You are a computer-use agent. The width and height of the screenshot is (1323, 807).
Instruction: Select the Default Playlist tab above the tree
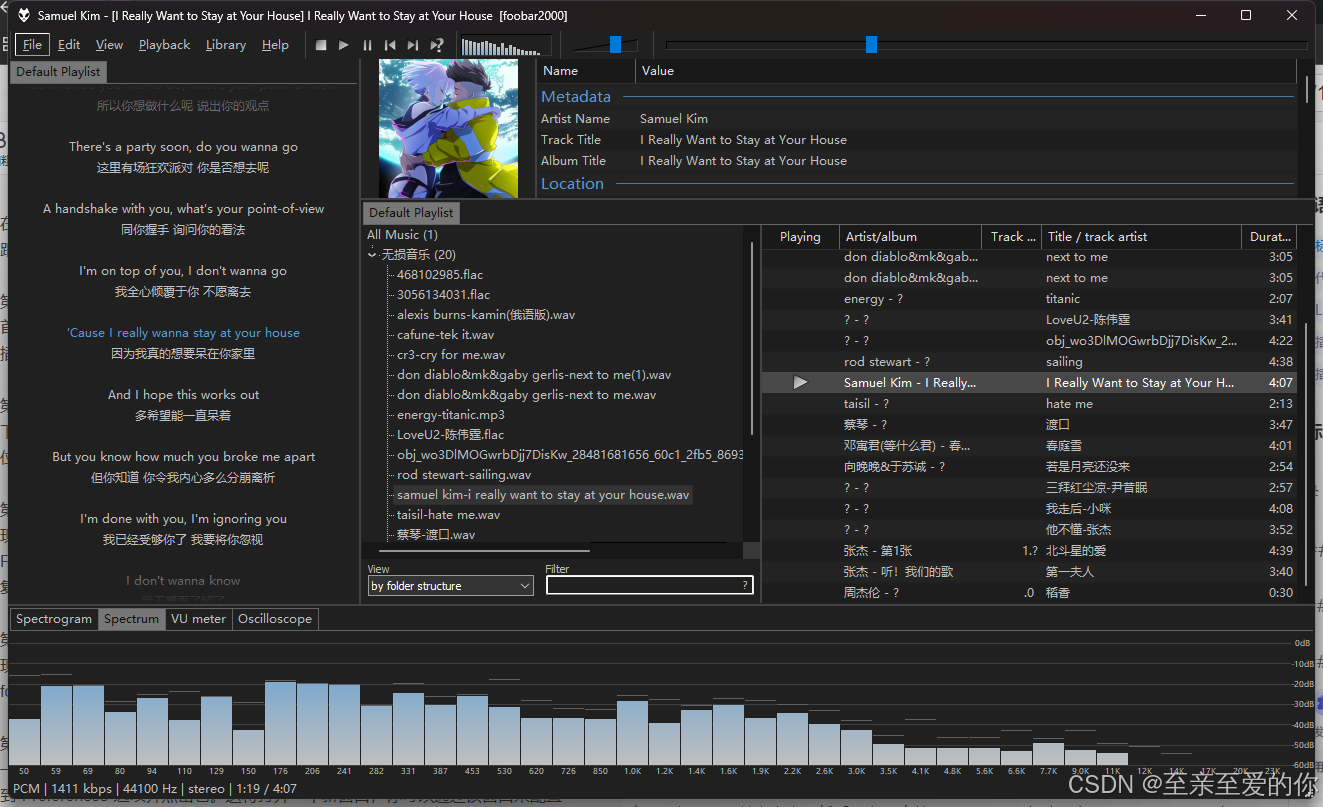click(x=410, y=212)
